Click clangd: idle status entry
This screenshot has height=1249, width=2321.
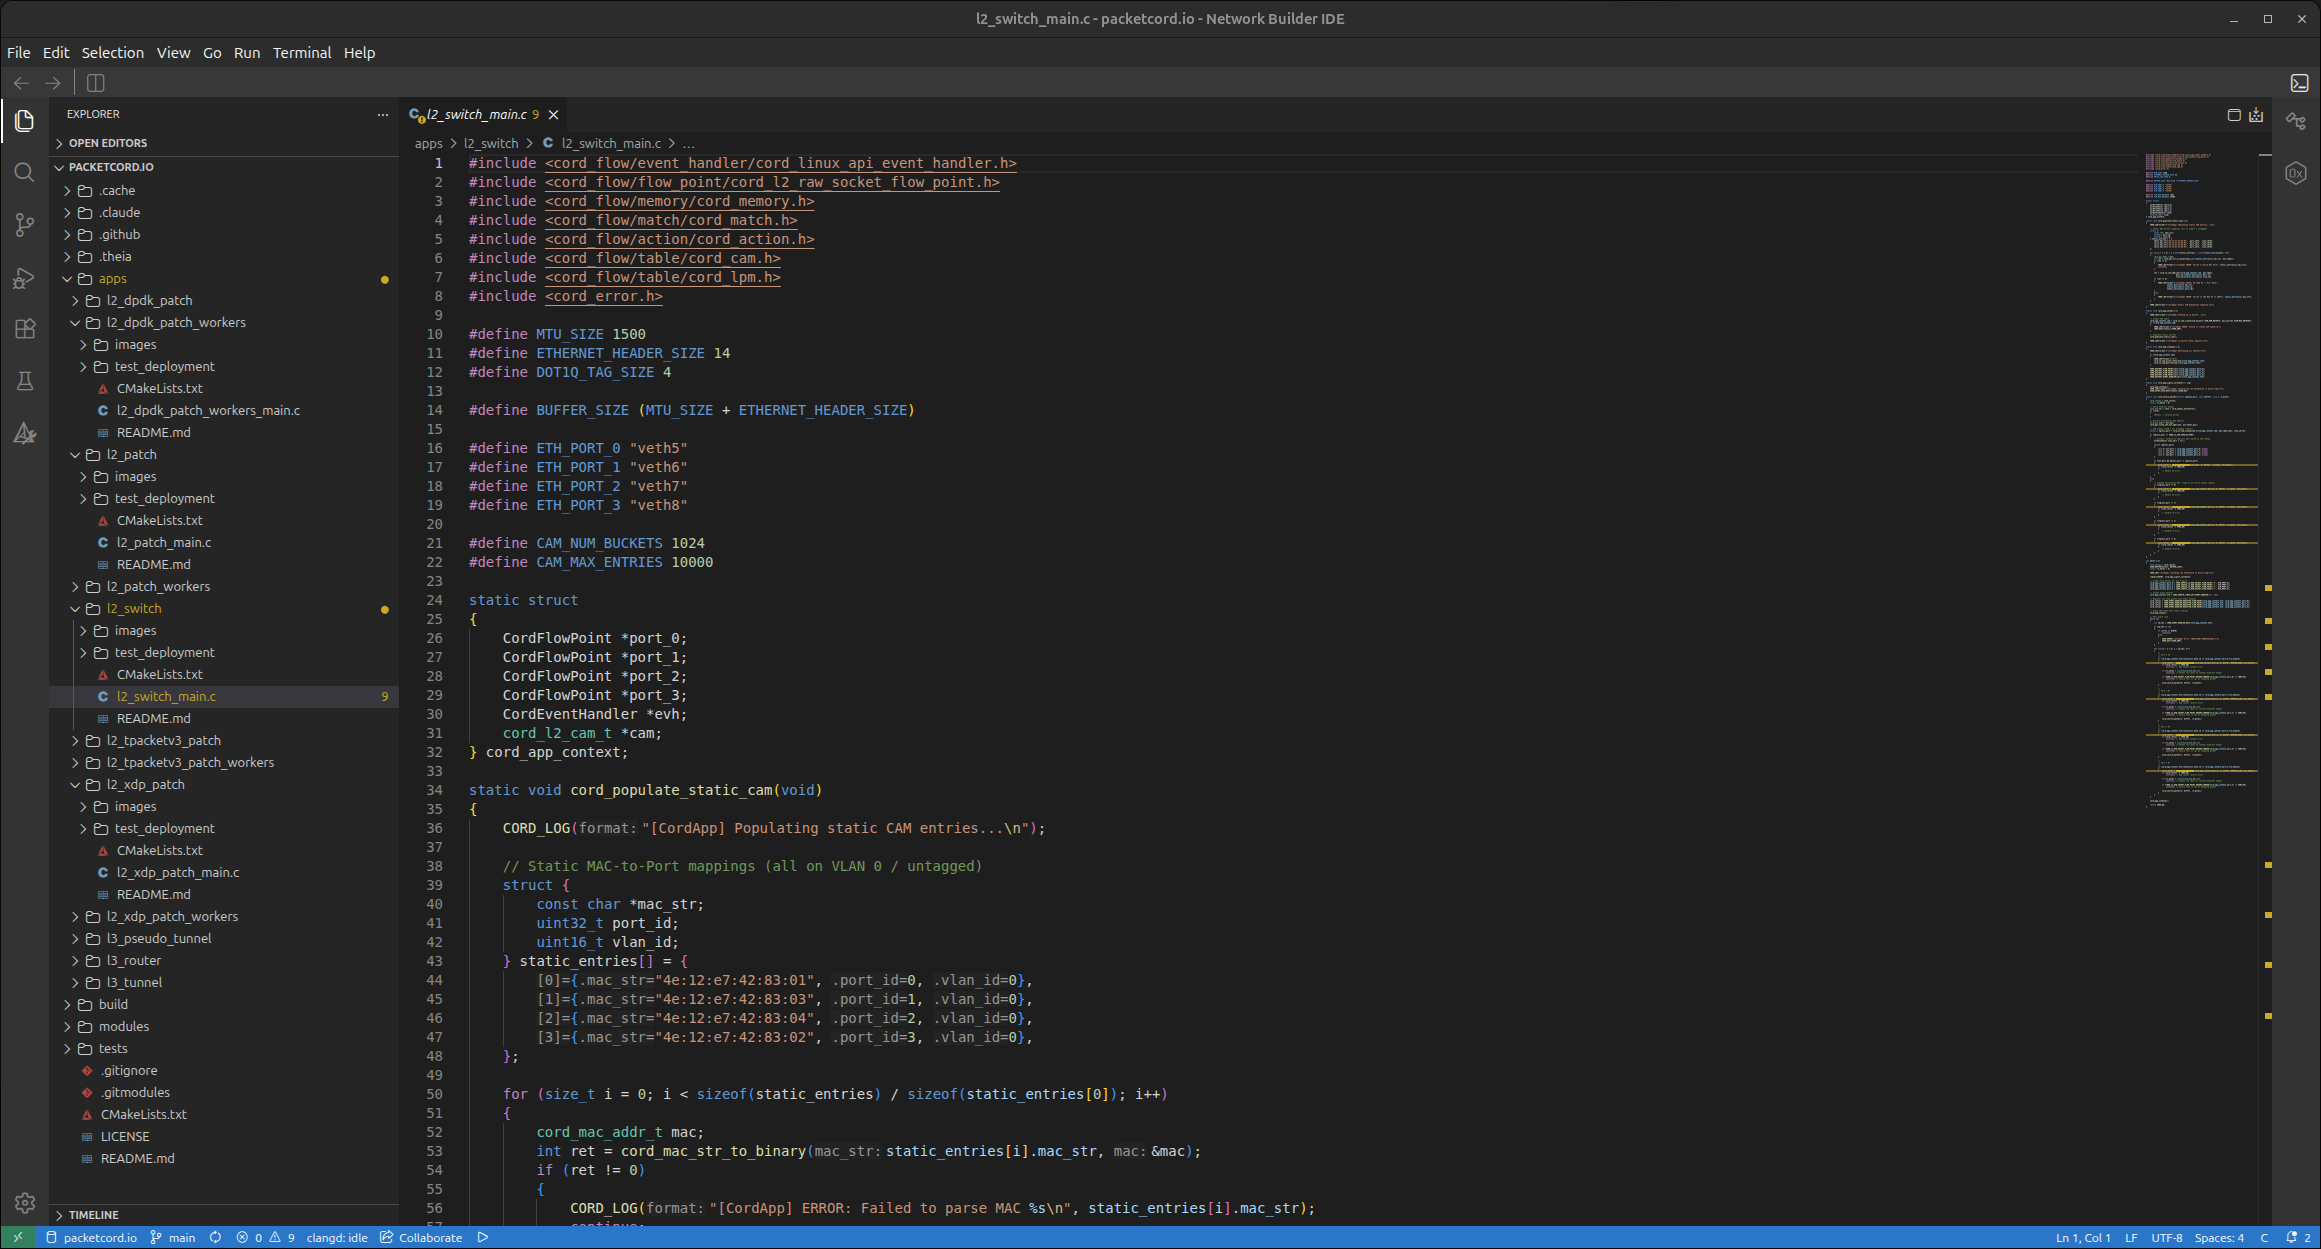[x=337, y=1238]
